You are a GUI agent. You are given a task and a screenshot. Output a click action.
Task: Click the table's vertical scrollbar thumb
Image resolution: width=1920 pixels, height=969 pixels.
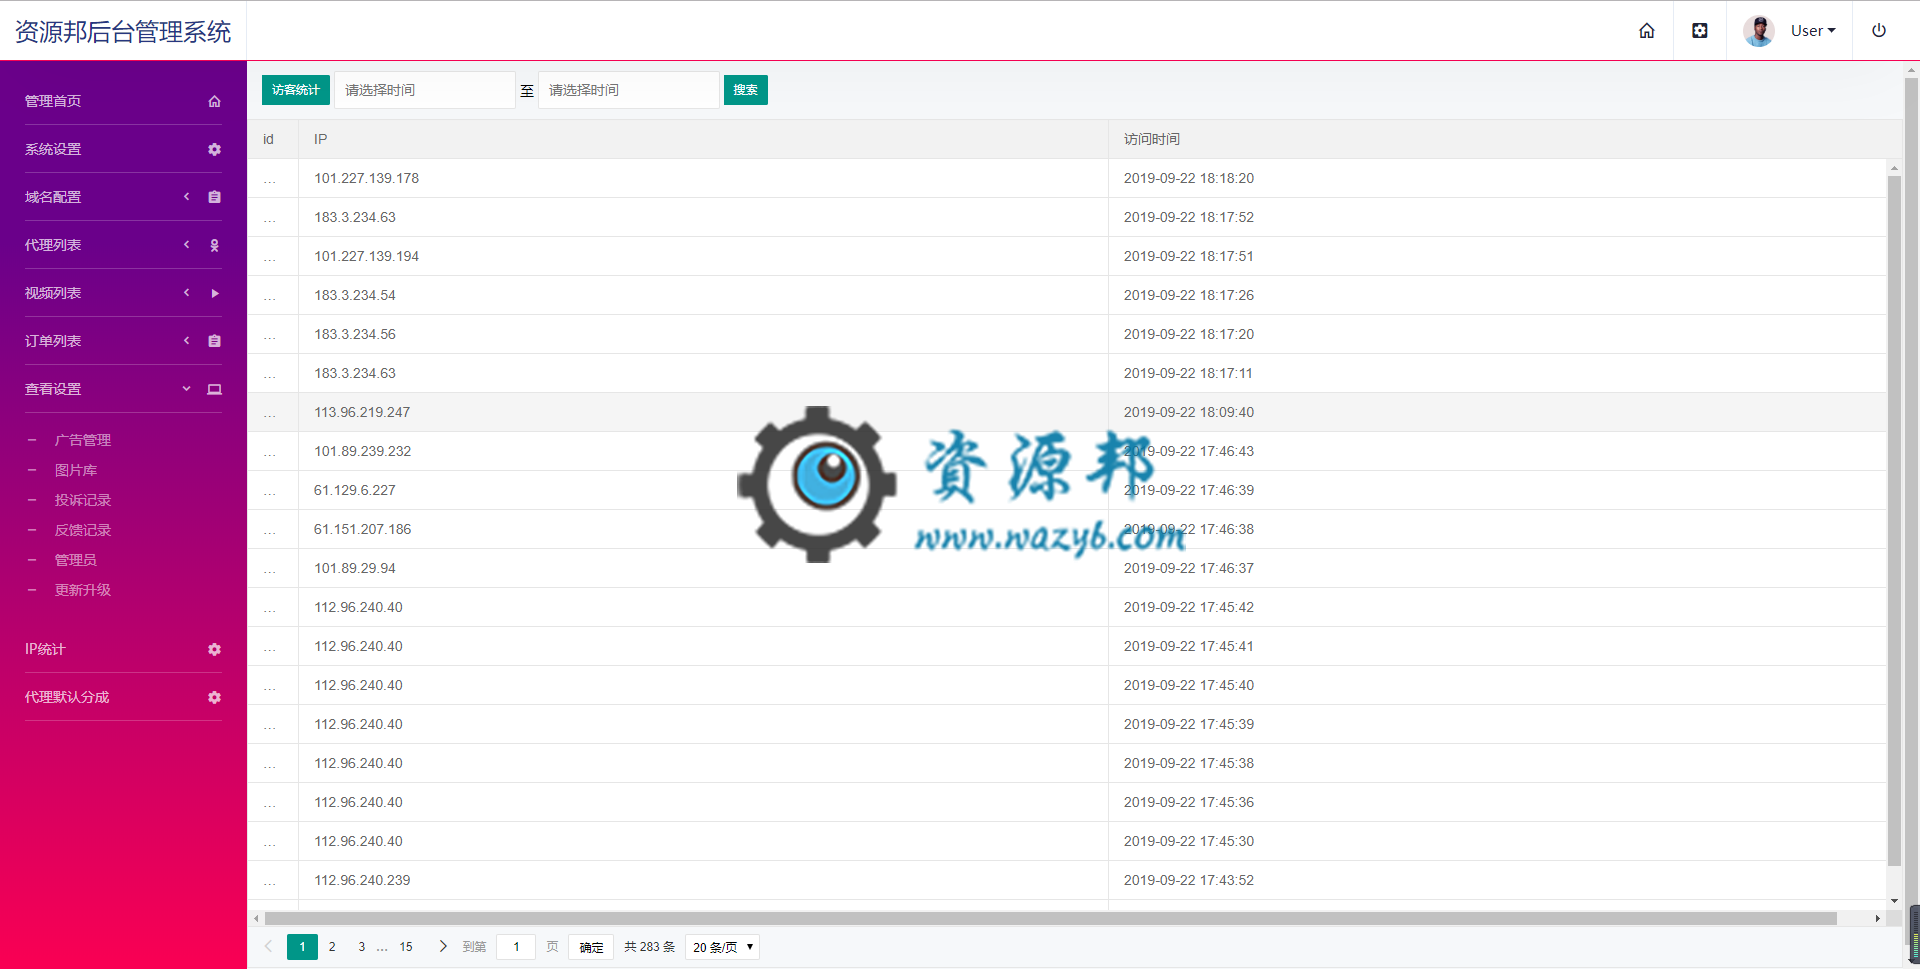coord(1894,520)
